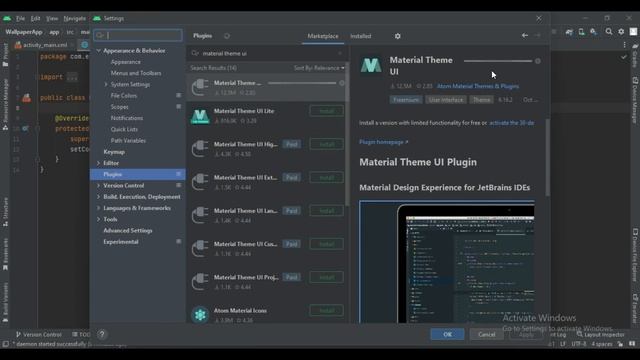Open the Edit menu
This screenshot has height=360, width=640.
point(36,18)
